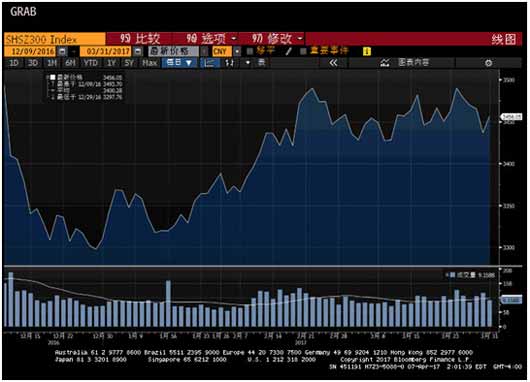Select the pencil annotation tool
The height and width of the screenshot is (382, 530).
point(288,51)
